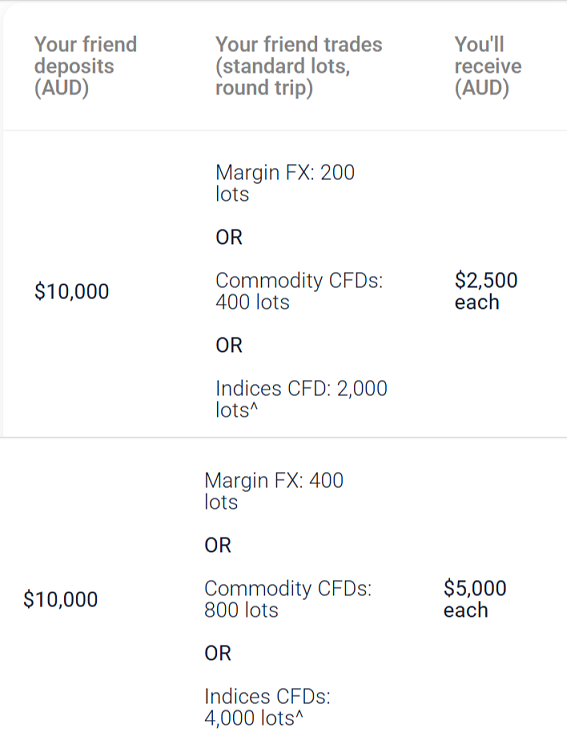Click the 'Your friend trades' column header
The image size is (567, 747).
(x=299, y=66)
